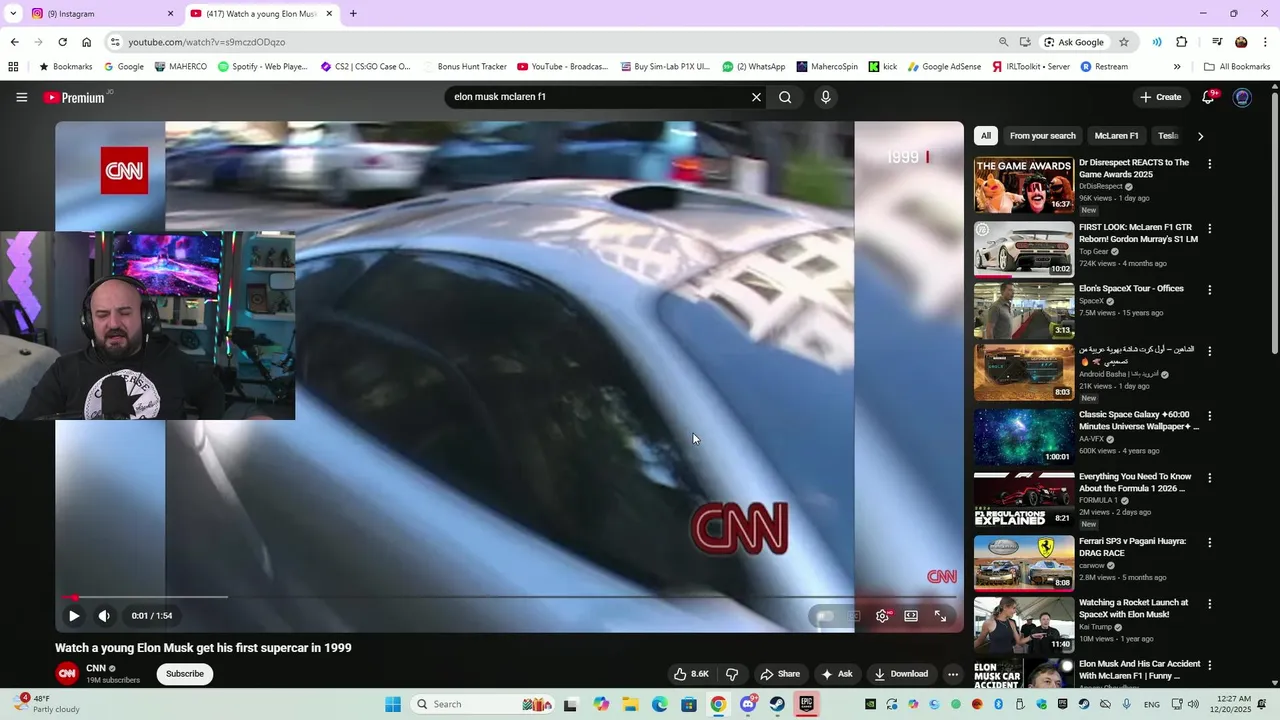Select From your search chip

click(1042, 136)
